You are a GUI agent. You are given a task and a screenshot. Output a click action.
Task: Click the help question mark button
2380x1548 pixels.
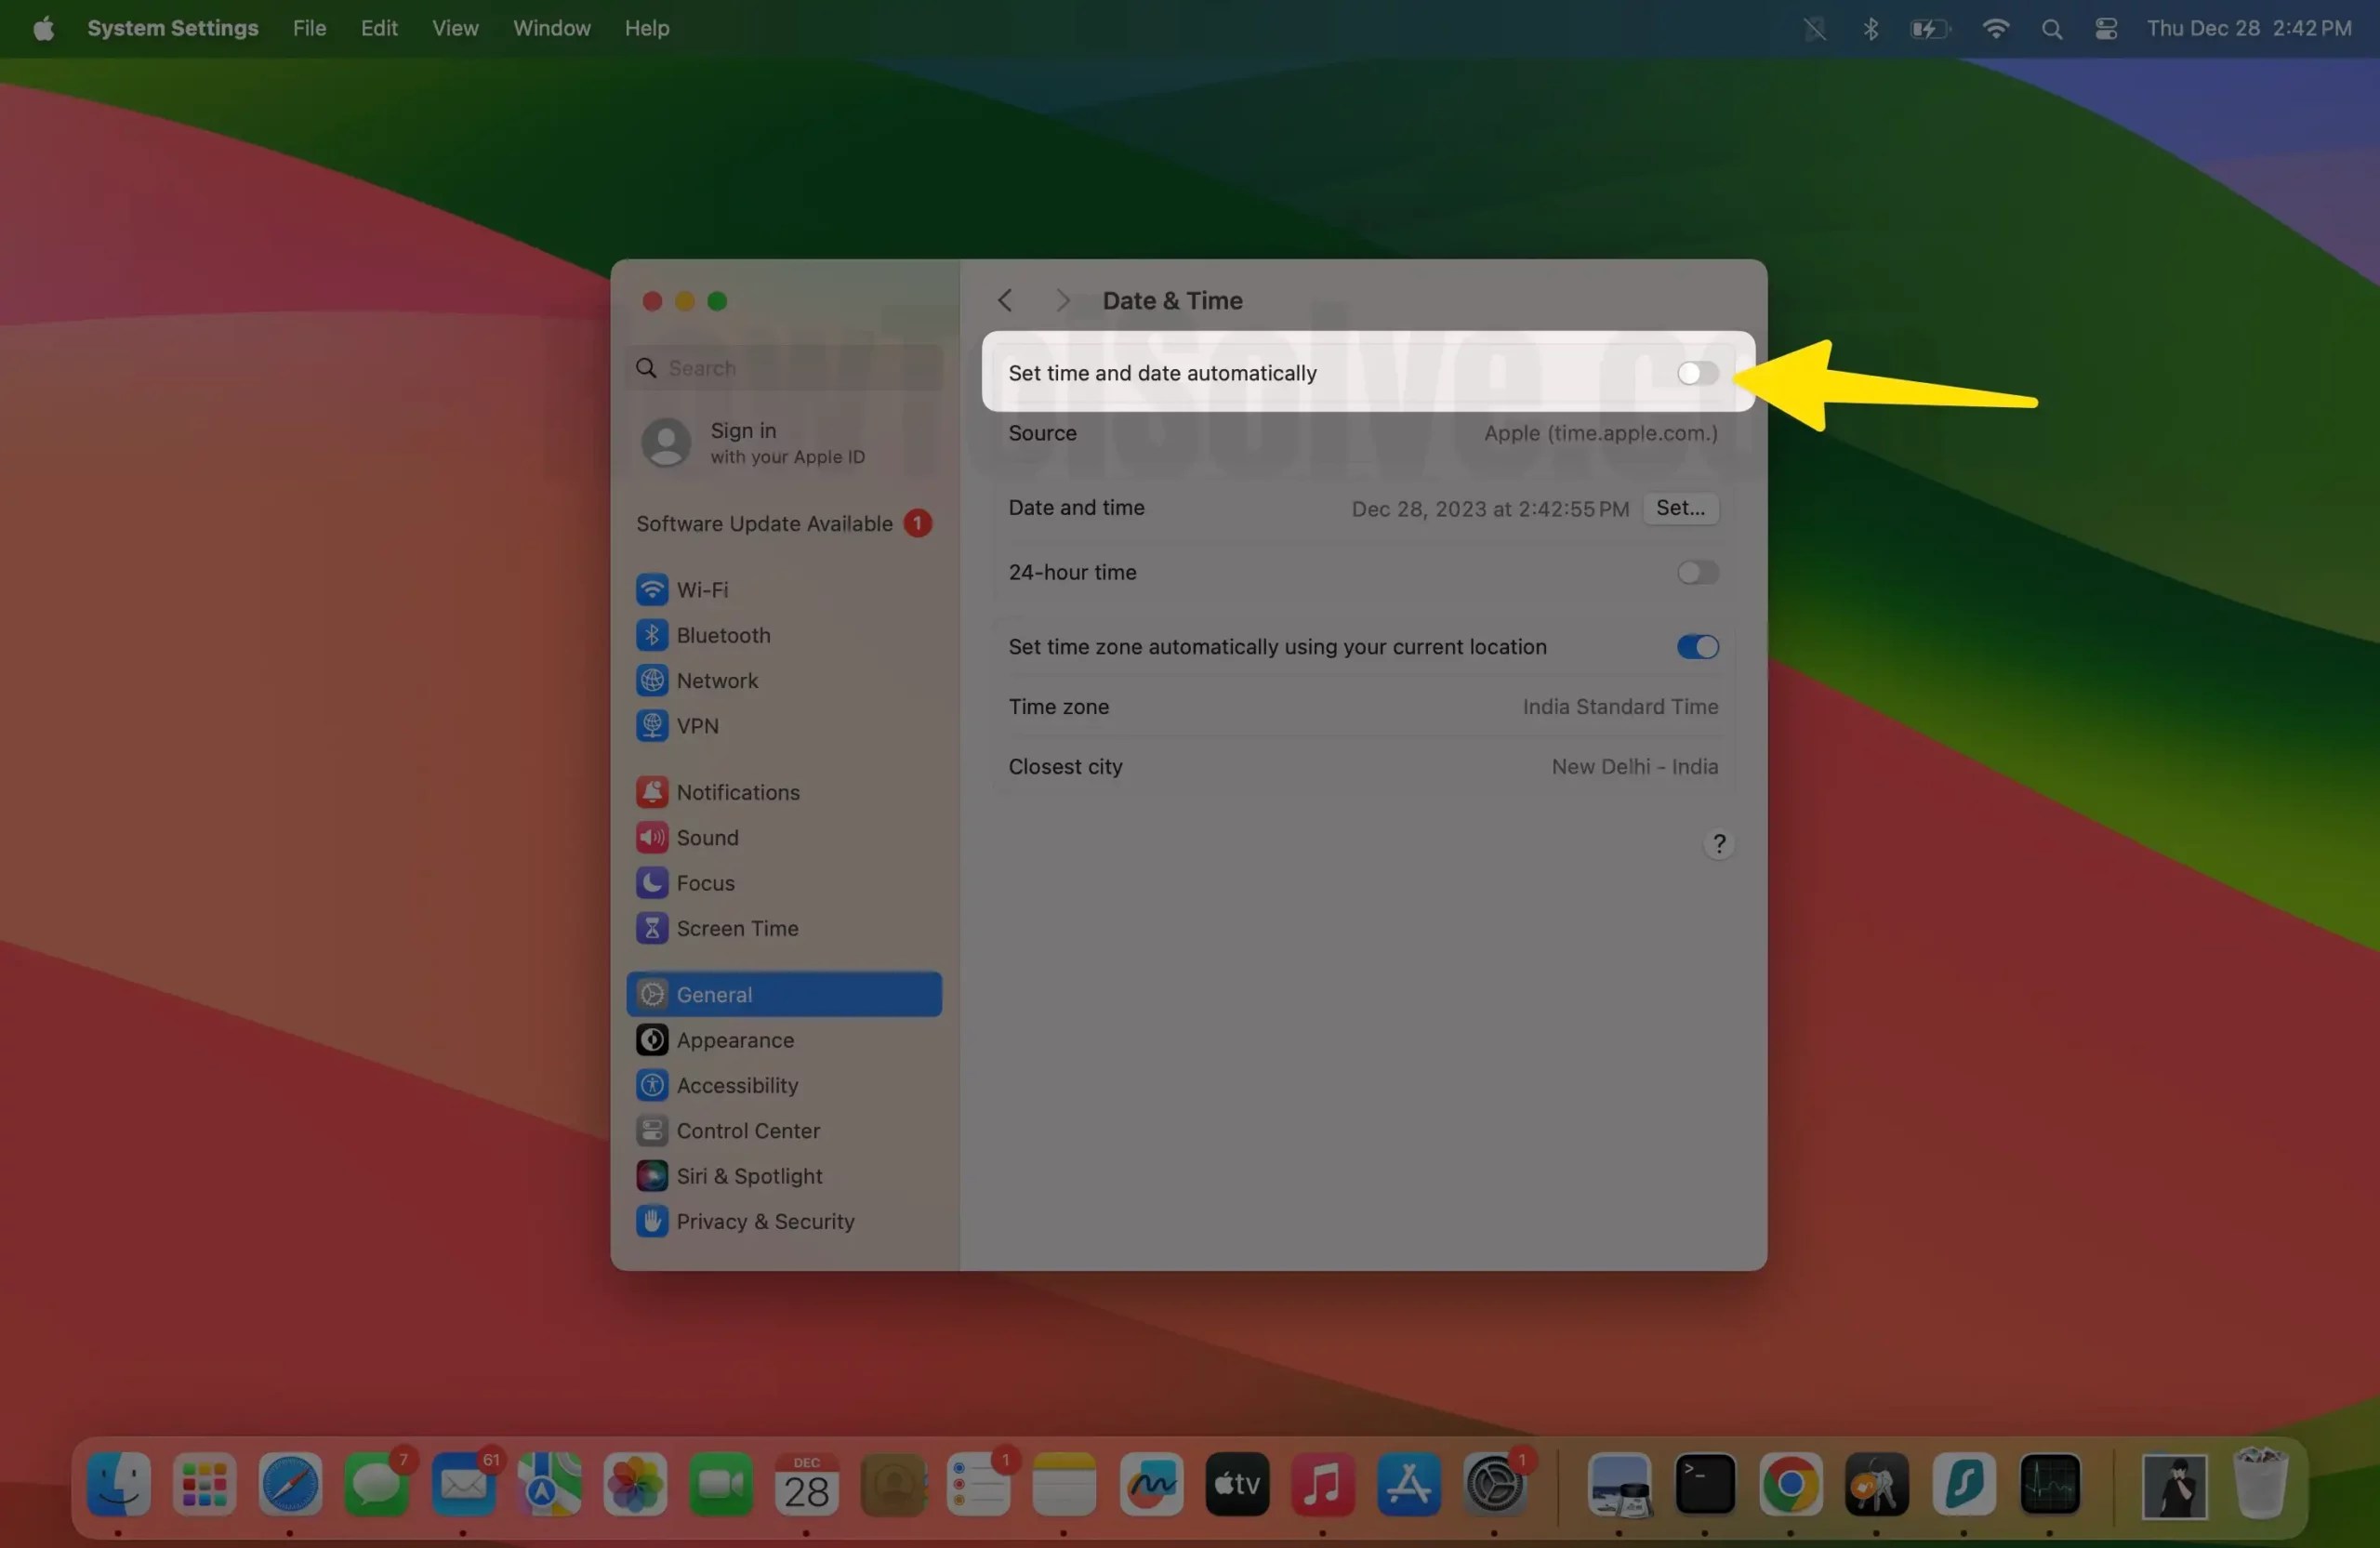tap(1718, 843)
